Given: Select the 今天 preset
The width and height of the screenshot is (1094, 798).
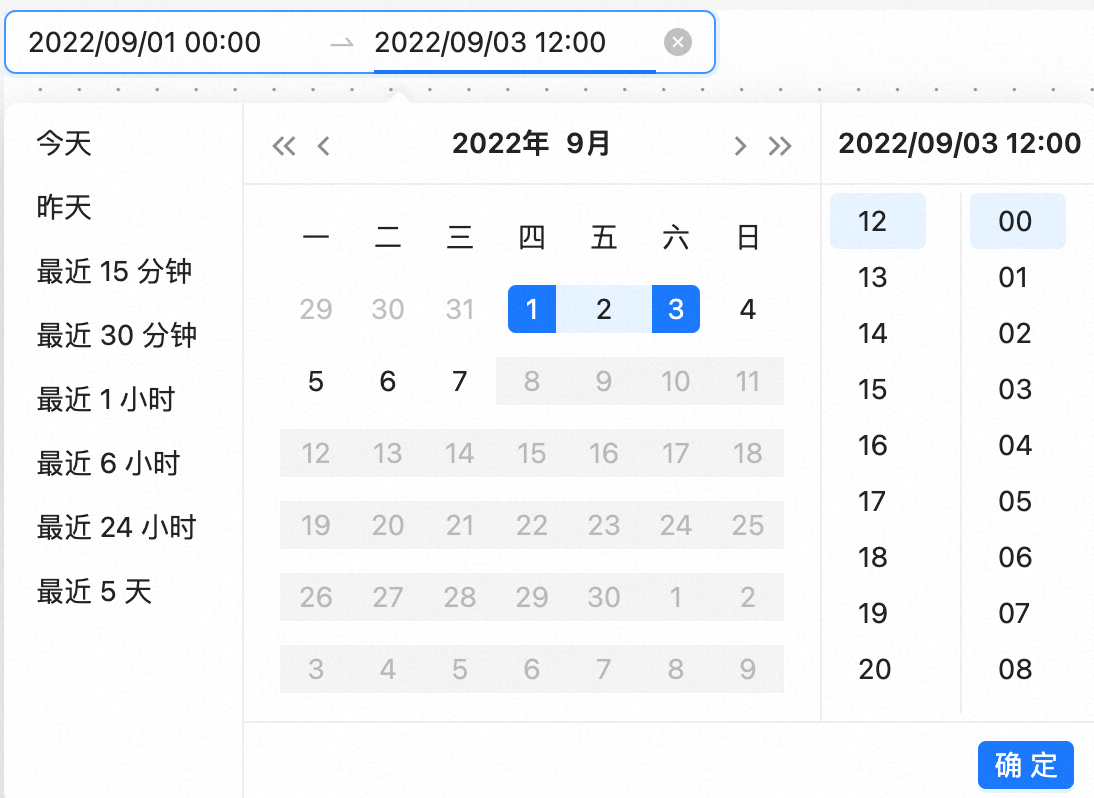Looking at the screenshot, I should (64, 143).
